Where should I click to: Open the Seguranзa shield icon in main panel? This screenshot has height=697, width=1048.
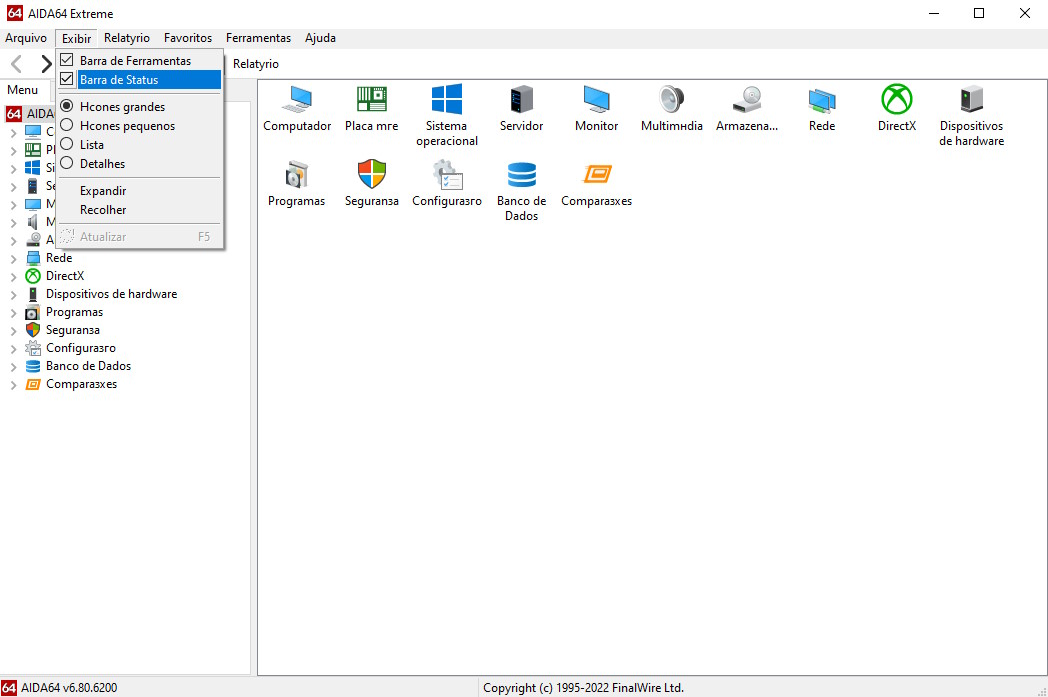[x=372, y=174]
